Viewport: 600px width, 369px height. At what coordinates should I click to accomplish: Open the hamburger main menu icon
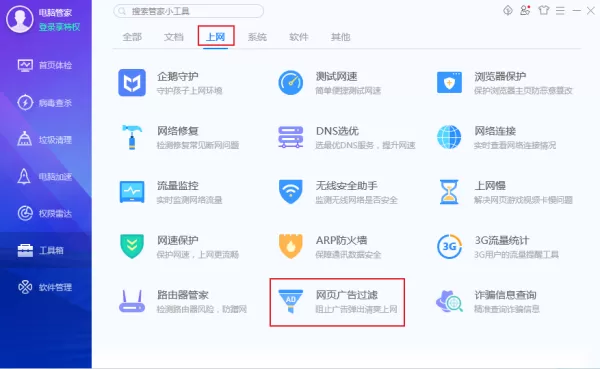(x=560, y=11)
